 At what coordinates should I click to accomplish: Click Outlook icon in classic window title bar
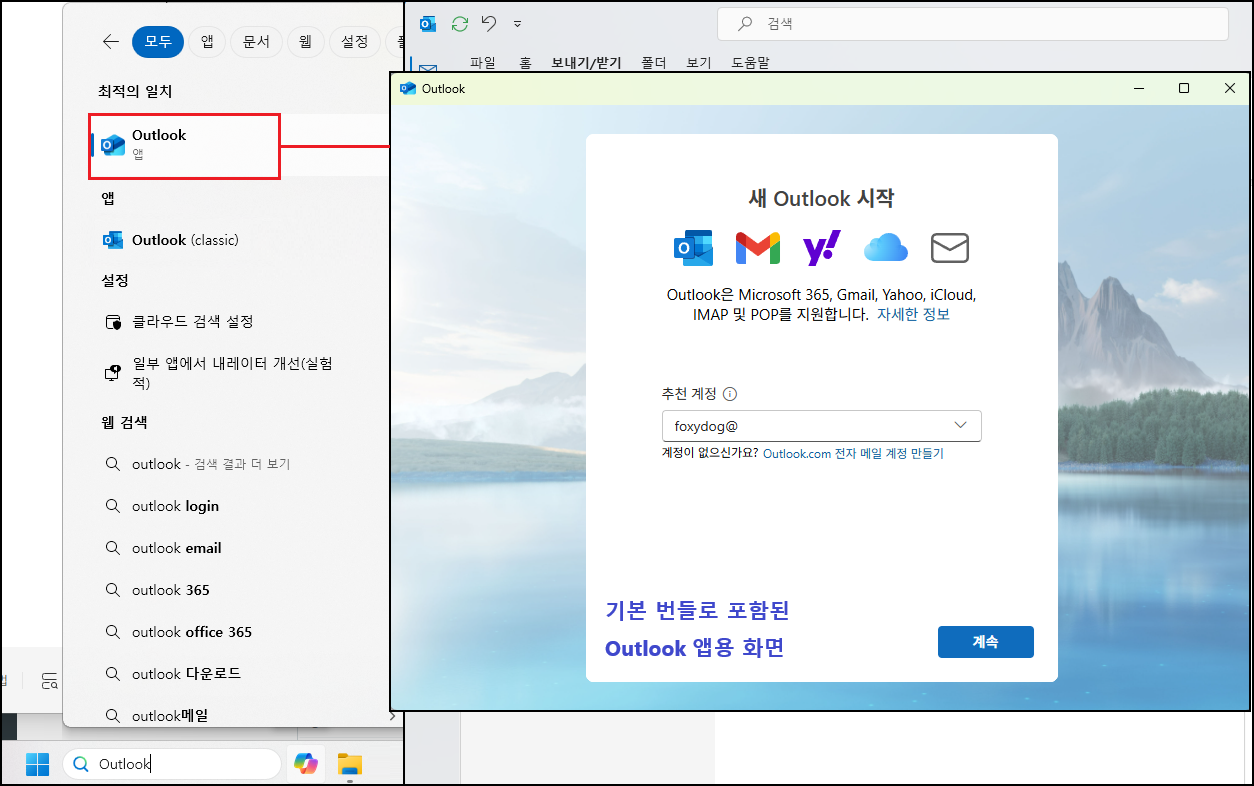(428, 23)
